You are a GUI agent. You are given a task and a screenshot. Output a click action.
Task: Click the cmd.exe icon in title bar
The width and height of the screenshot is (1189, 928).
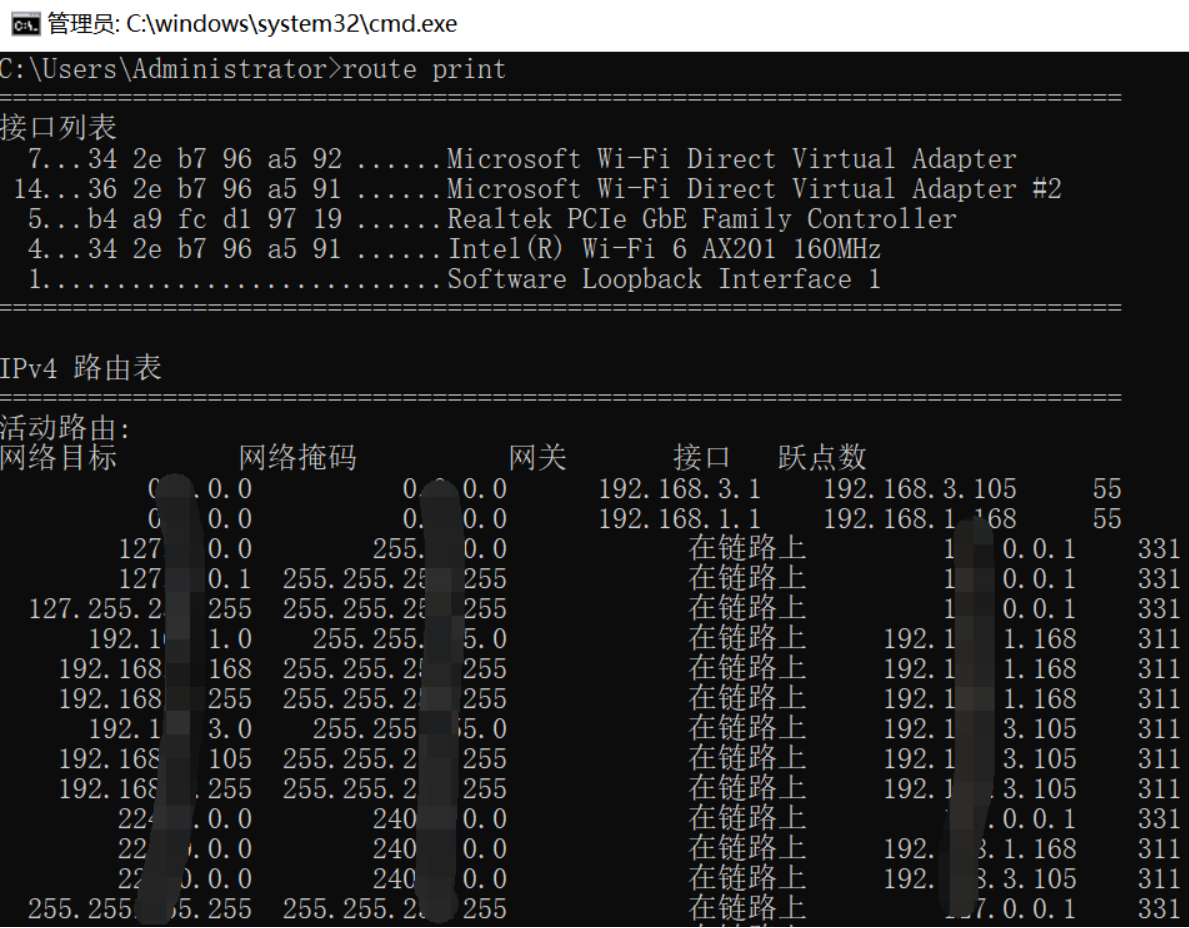click(x=31, y=24)
